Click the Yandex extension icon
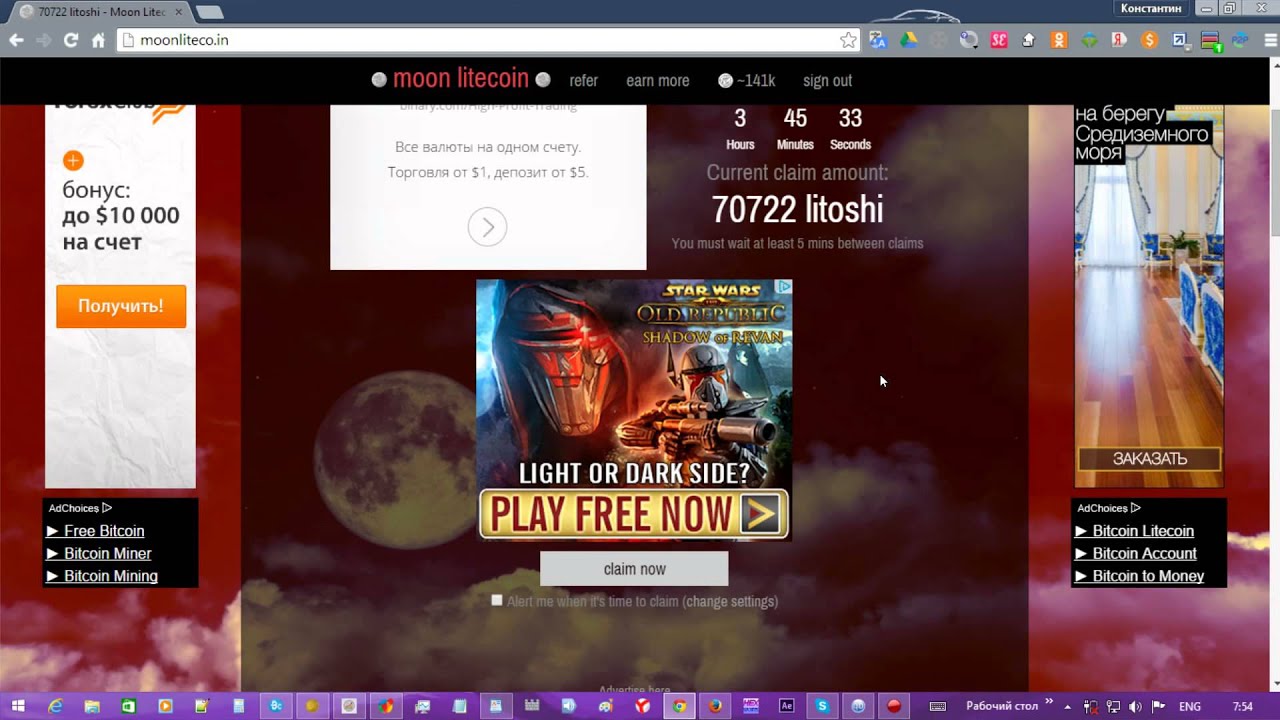This screenshot has width=1280, height=720. tap(1120, 40)
